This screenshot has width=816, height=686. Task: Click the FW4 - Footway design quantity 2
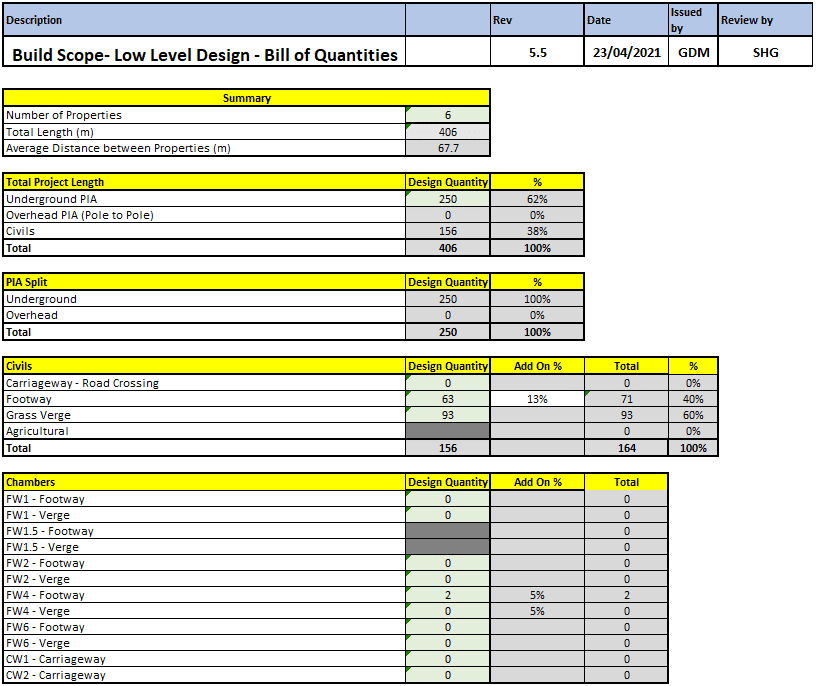pos(448,595)
